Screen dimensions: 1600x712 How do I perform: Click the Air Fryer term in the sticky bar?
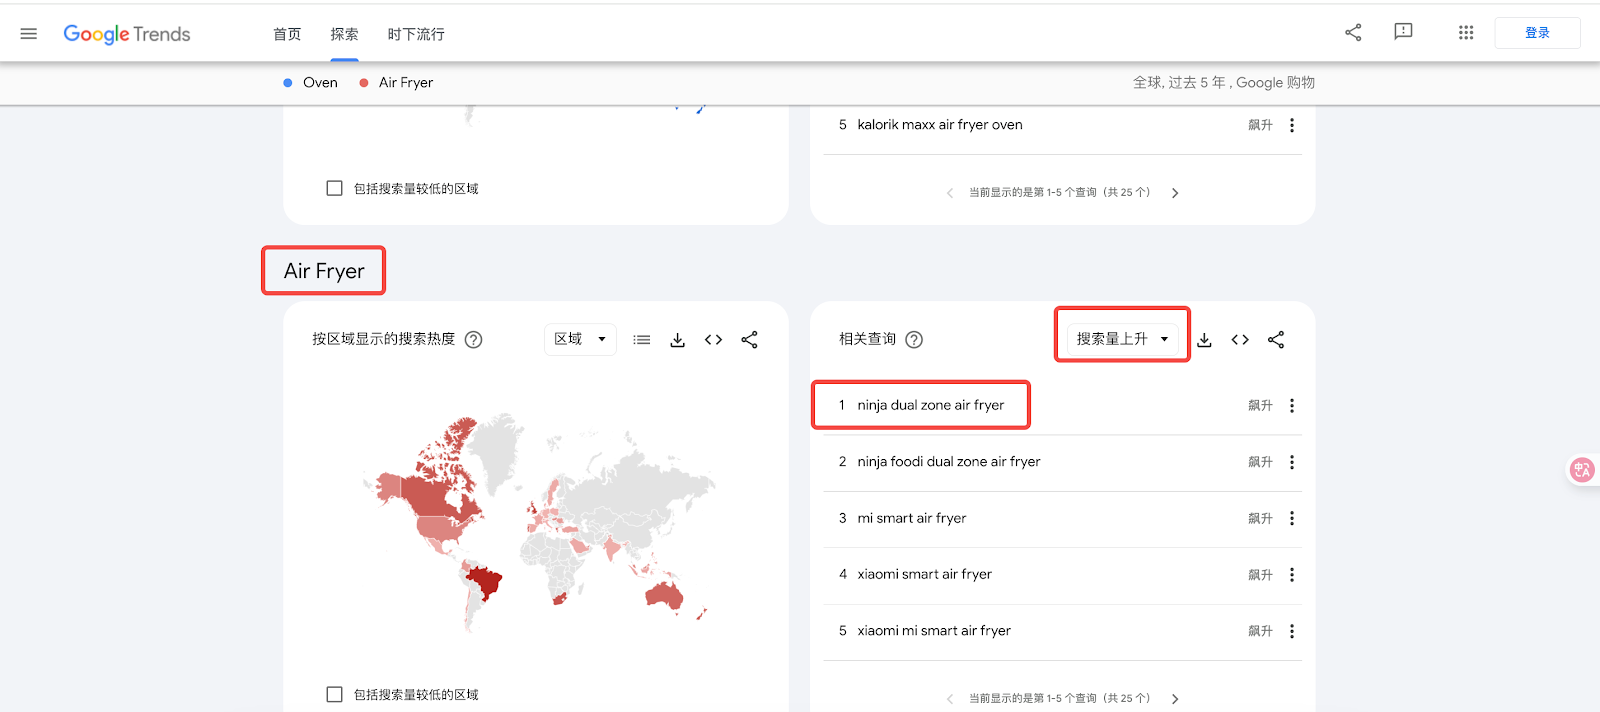coord(406,83)
